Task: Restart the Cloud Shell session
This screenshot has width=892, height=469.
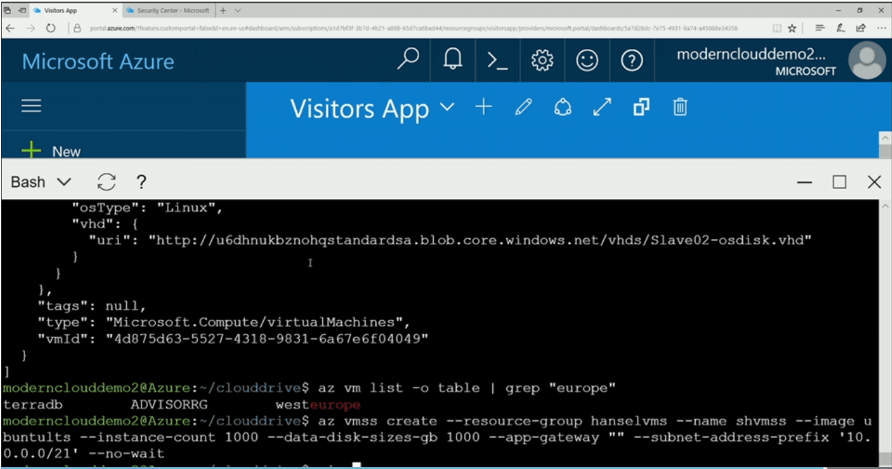Action: (x=106, y=182)
